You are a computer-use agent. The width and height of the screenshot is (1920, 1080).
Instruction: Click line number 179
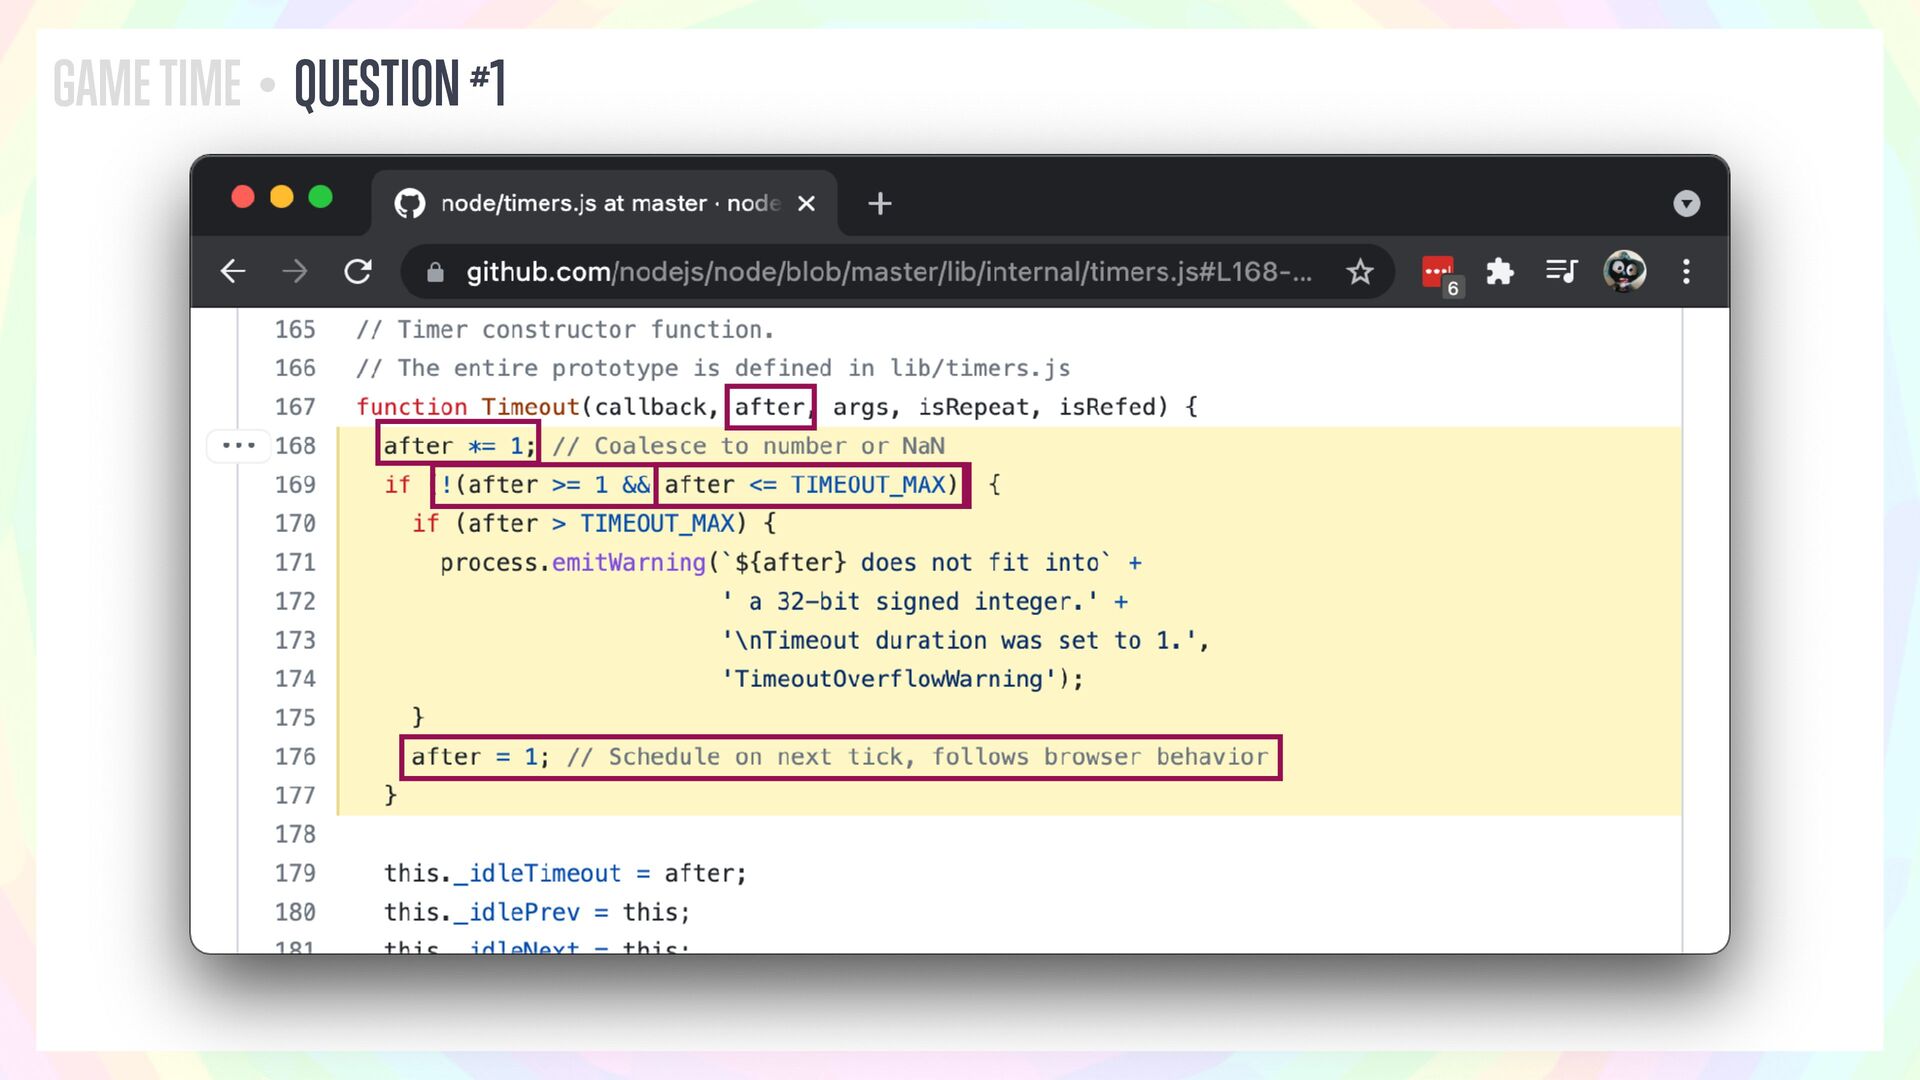295,873
